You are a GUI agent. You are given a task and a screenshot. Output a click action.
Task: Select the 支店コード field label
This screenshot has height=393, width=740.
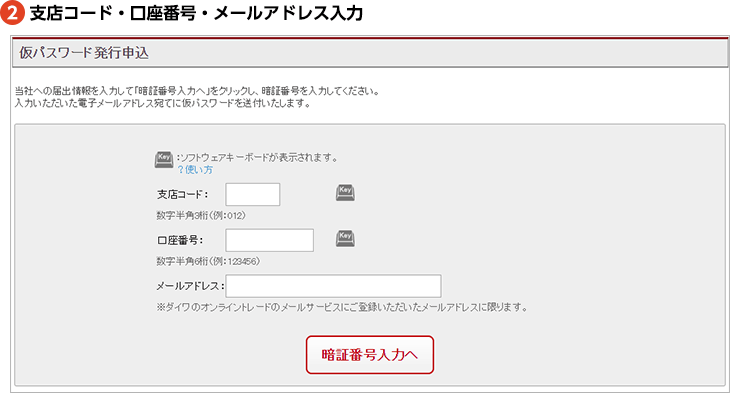click(x=182, y=194)
